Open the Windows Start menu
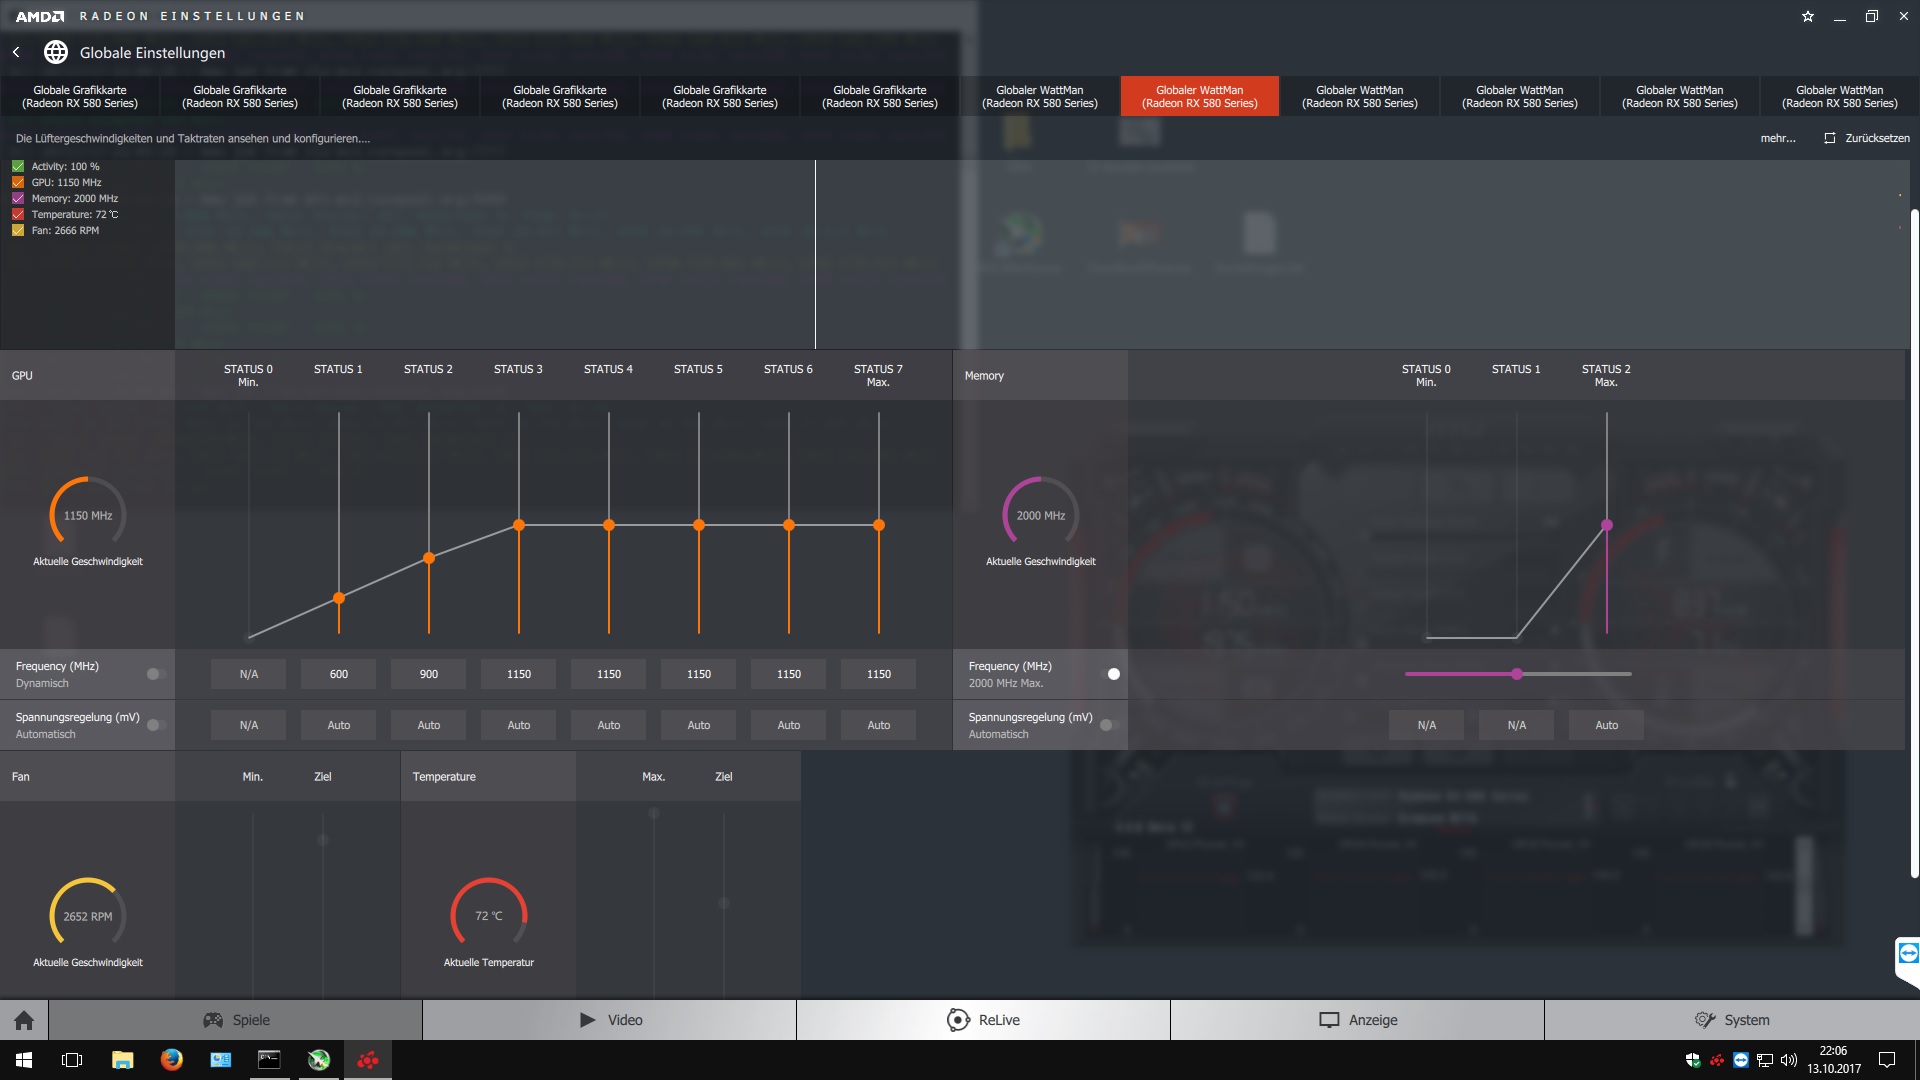The height and width of the screenshot is (1080, 1920). [x=24, y=1060]
